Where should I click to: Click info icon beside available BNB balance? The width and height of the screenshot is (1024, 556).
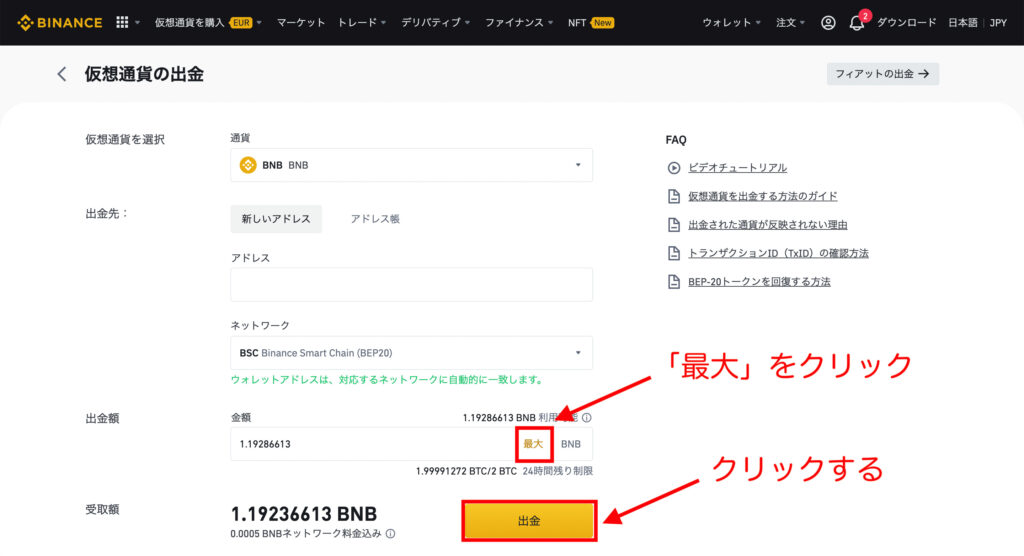pos(586,417)
